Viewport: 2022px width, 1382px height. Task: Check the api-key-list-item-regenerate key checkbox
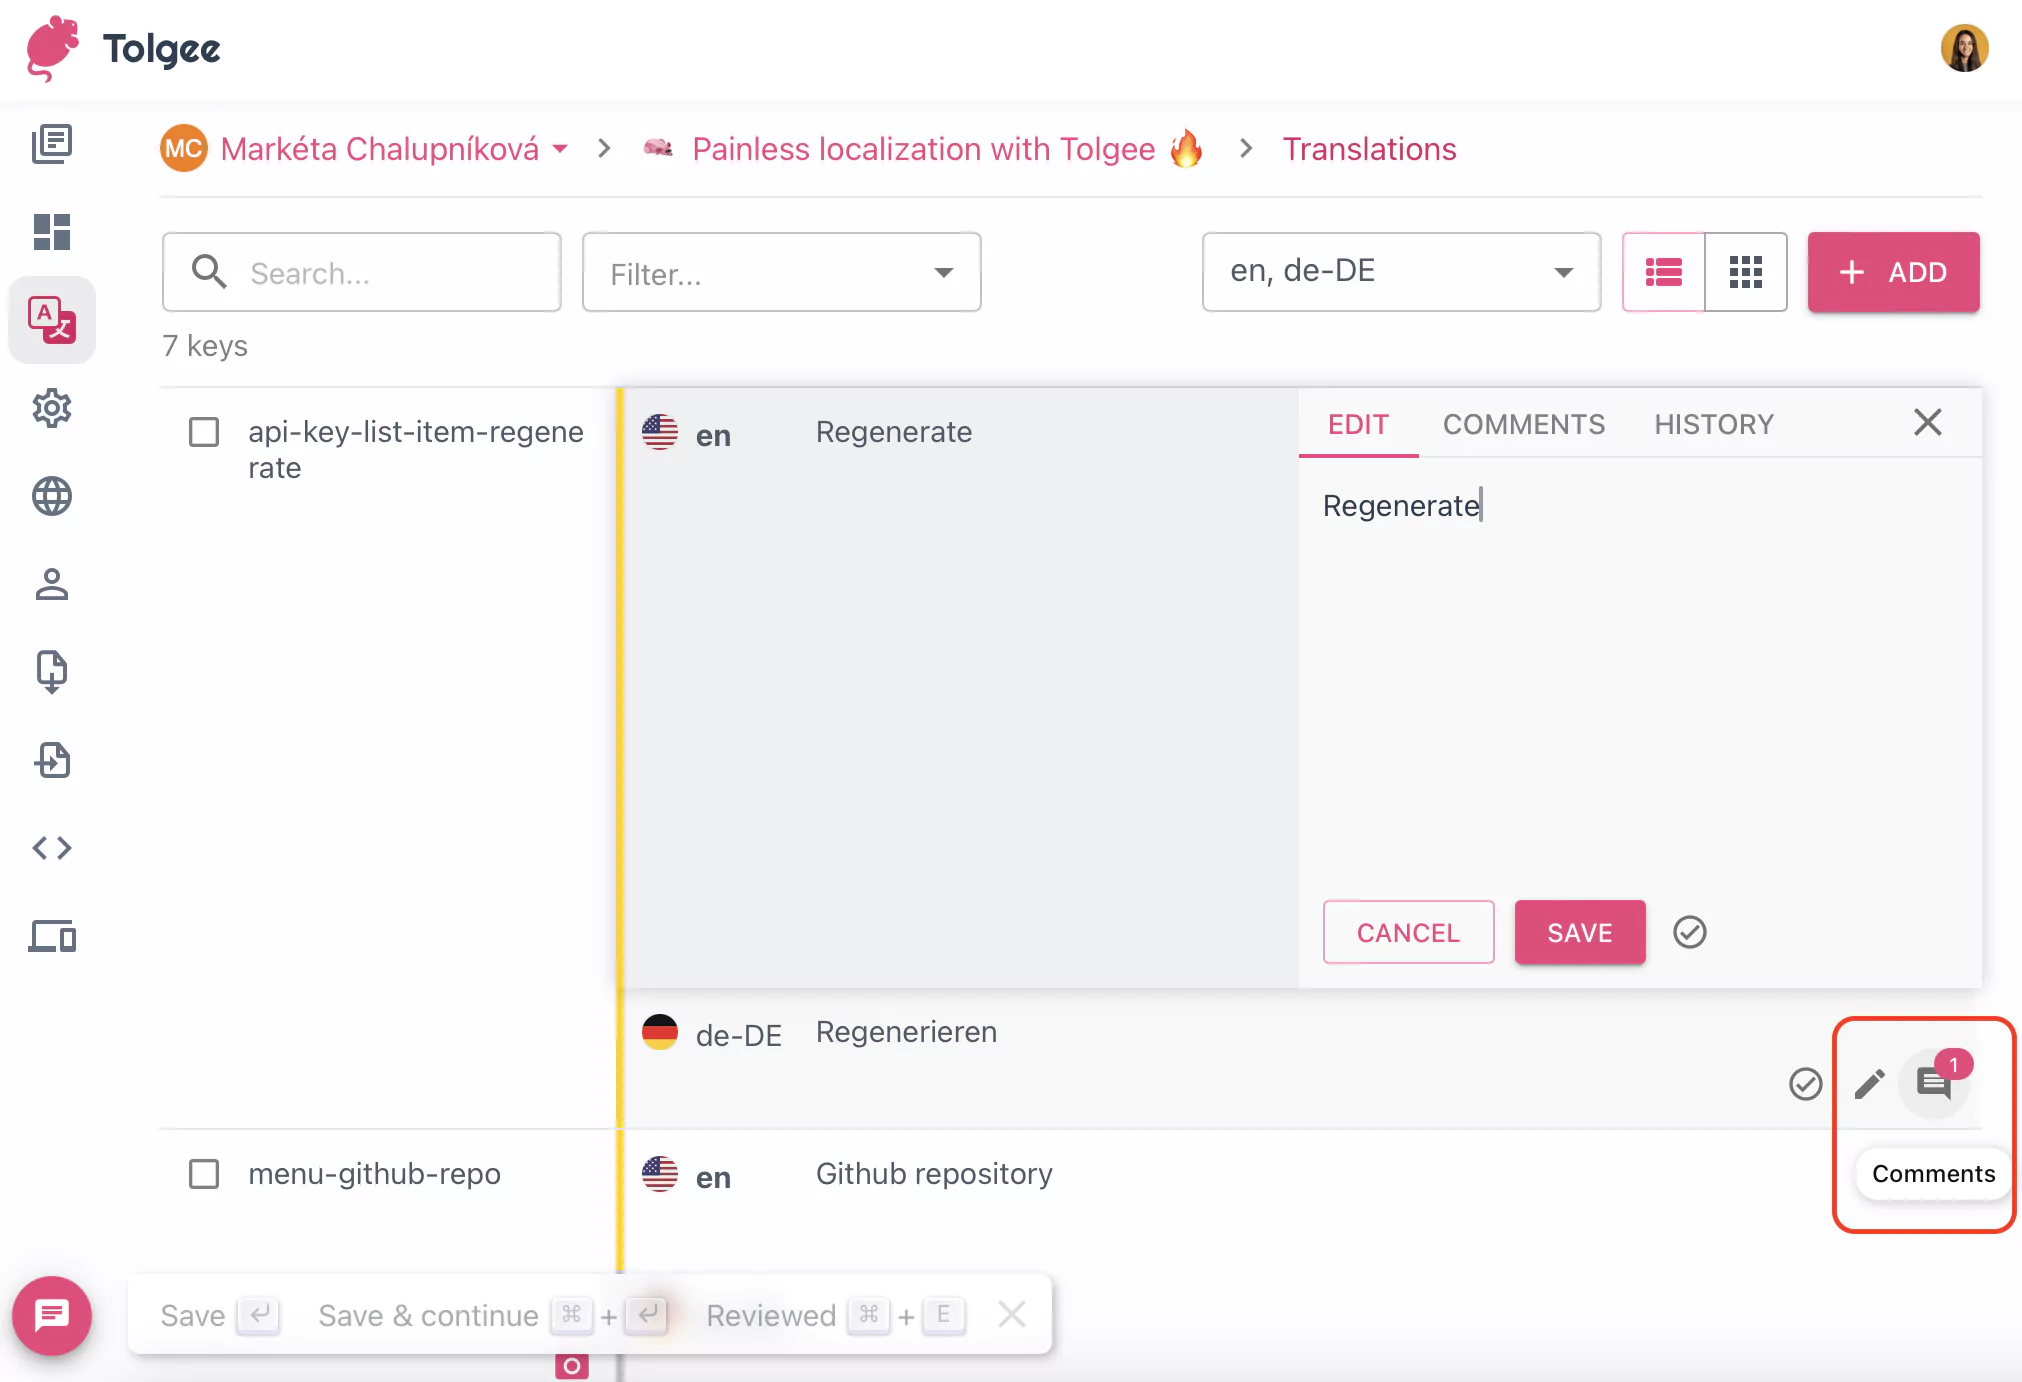click(204, 432)
